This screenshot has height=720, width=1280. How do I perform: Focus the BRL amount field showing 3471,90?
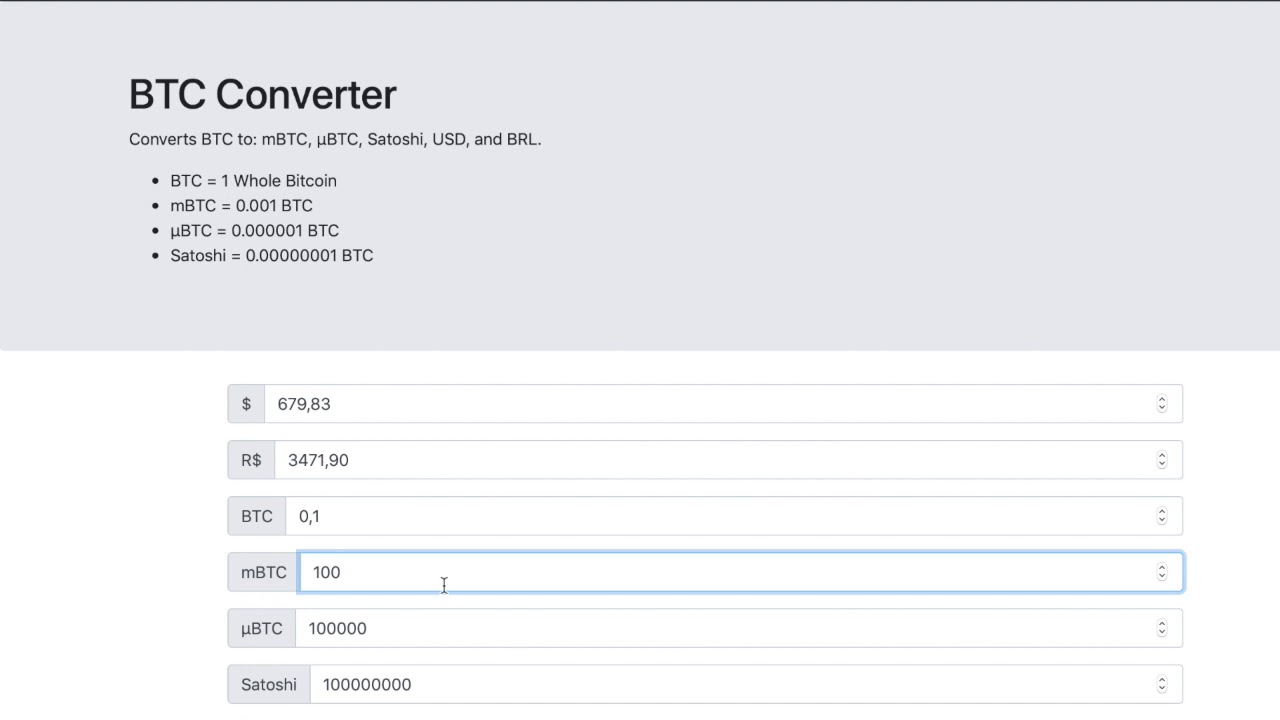point(700,460)
